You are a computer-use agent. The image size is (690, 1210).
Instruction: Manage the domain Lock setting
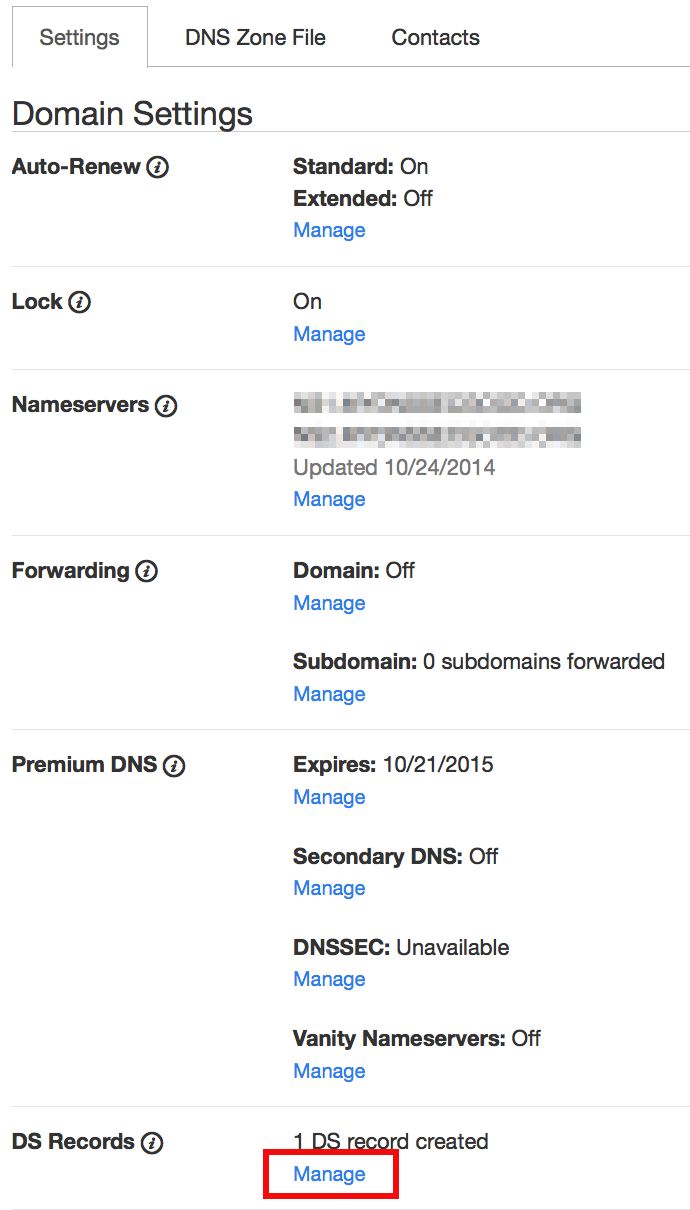[329, 334]
